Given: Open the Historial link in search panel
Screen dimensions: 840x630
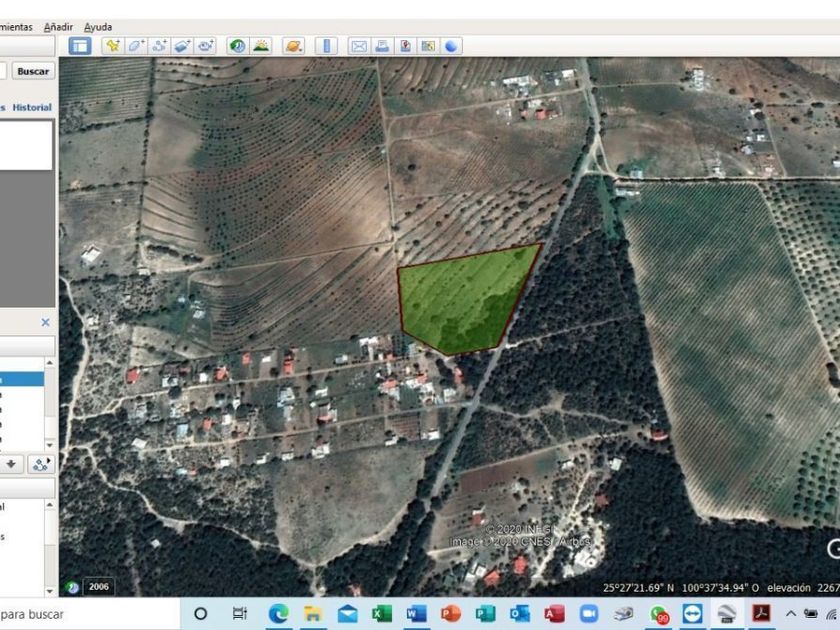Looking at the screenshot, I should tap(32, 107).
